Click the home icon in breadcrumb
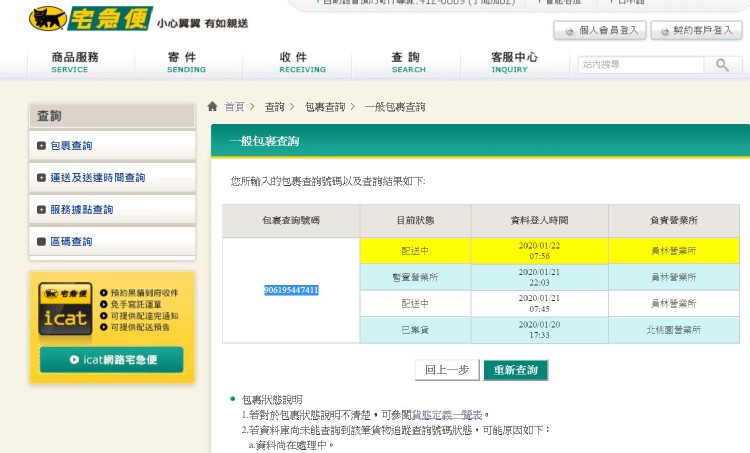Viewport: 750px width, 453px height. pyautogui.click(x=212, y=106)
